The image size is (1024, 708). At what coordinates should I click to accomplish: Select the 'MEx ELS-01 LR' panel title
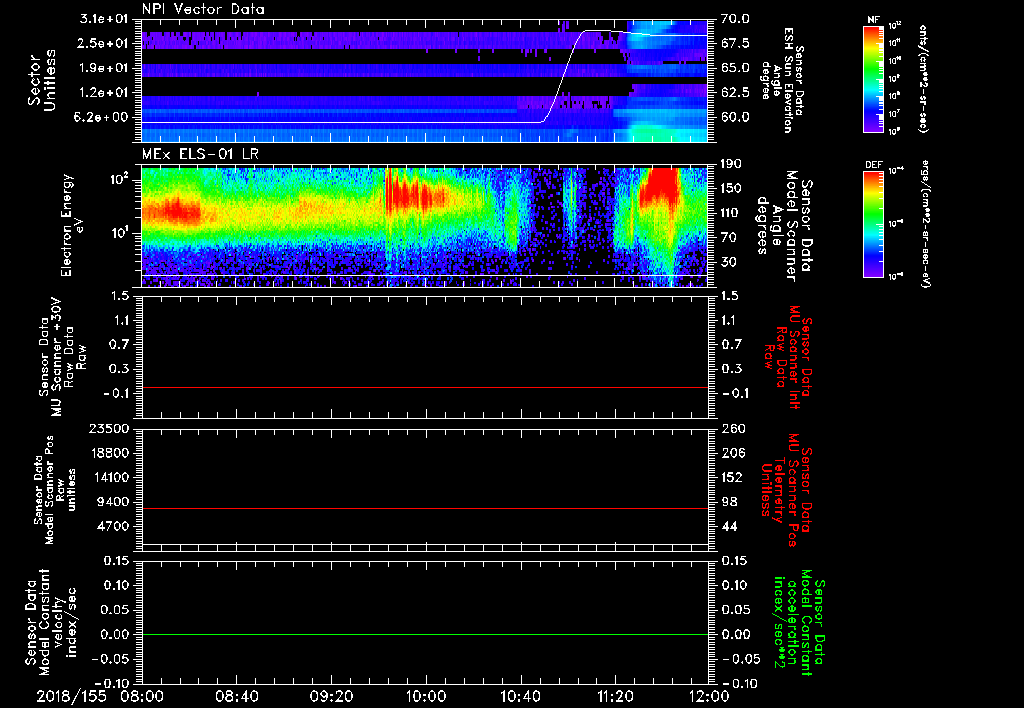click(200, 155)
